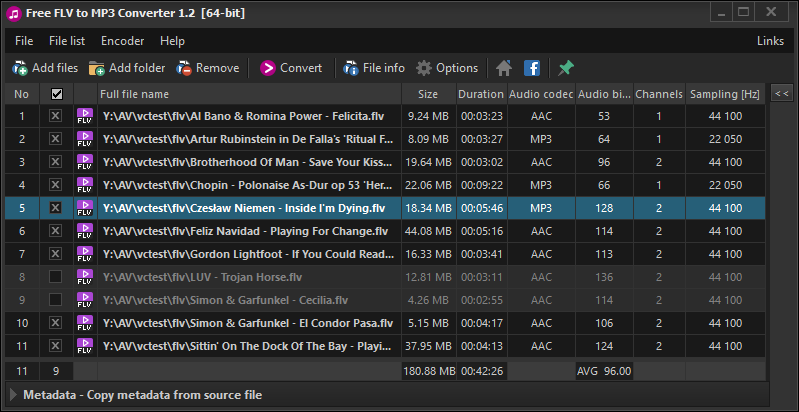Click the 22.06 MB size cell
Image resolution: width=799 pixels, height=412 pixels.
(429, 185)
